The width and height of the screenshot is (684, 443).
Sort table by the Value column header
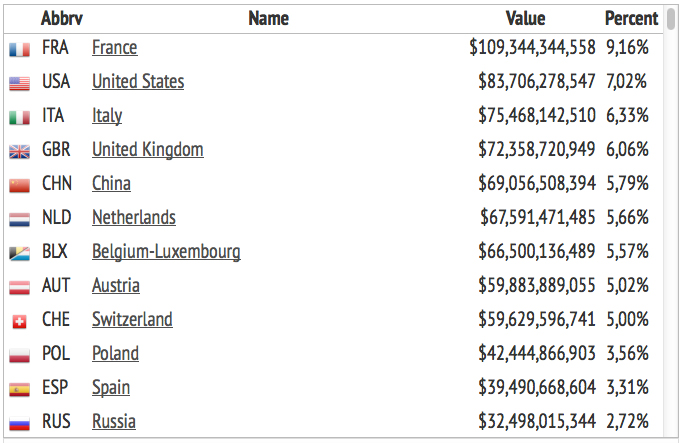coord(526,18)
